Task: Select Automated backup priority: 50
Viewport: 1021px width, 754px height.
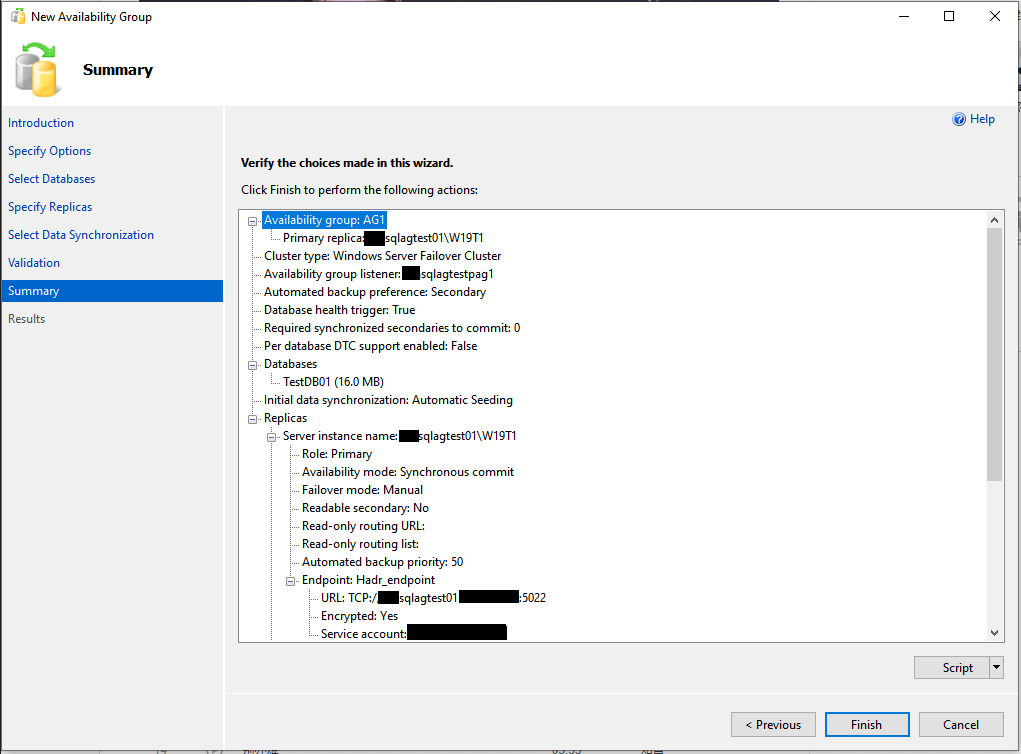Action: pos(382,562)
